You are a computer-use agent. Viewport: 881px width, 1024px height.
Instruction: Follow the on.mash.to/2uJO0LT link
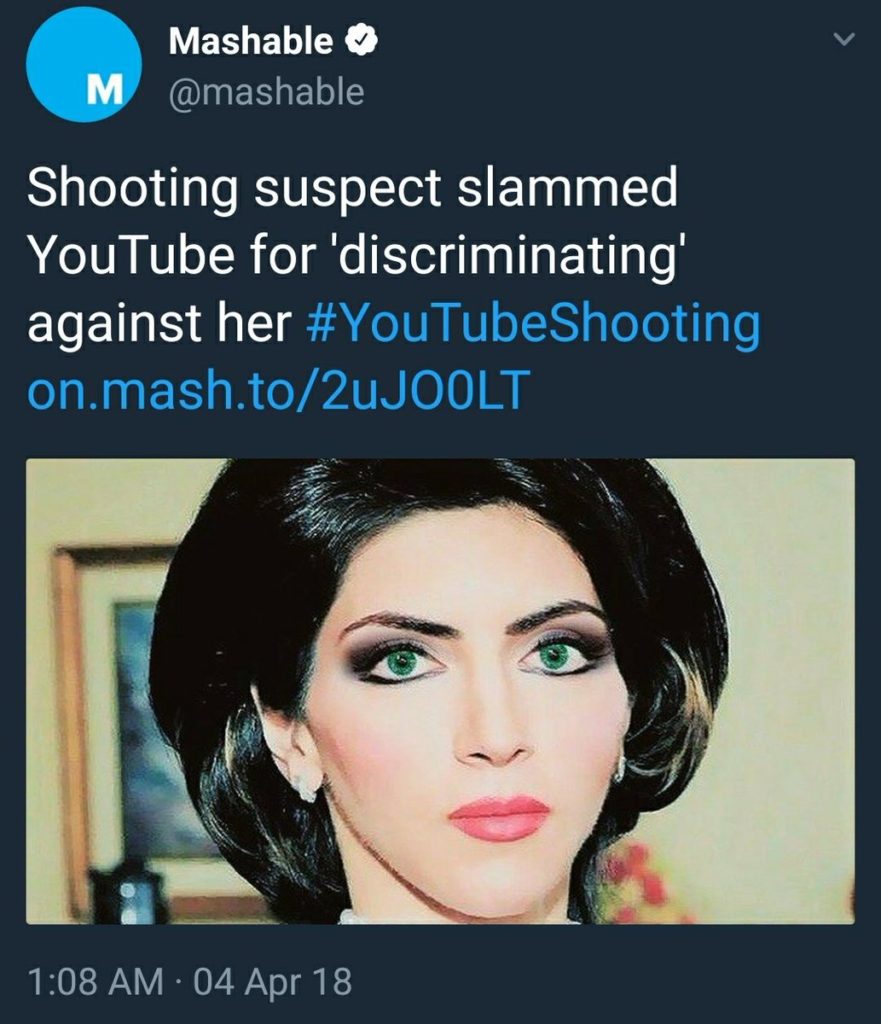(278, 389)
